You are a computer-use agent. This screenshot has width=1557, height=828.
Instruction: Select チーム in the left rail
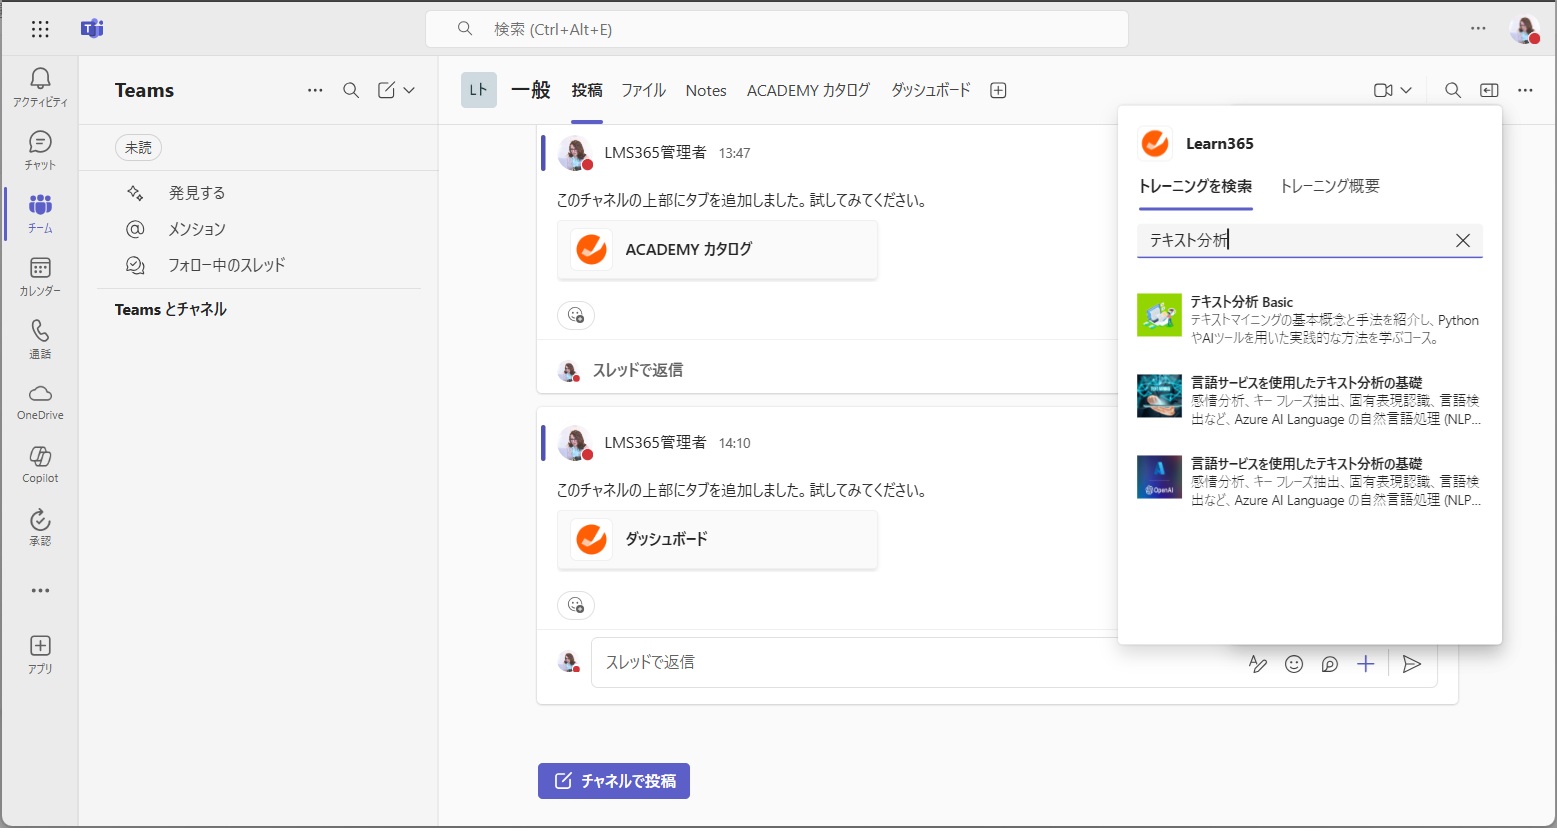40,213
